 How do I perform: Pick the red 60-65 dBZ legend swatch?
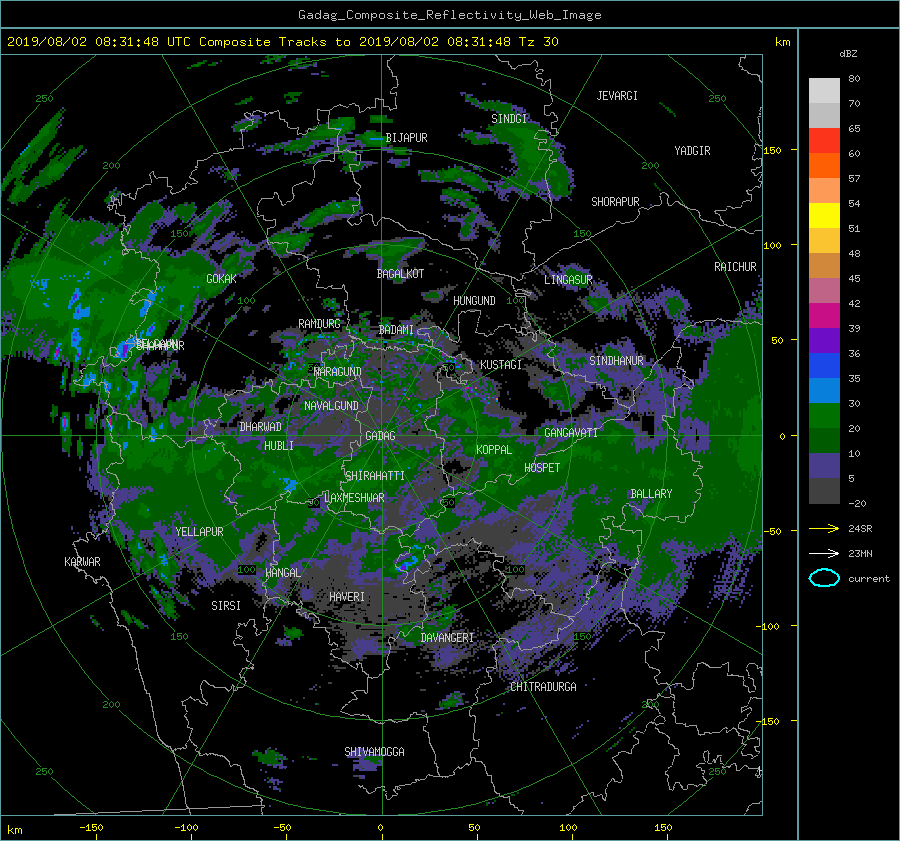[824, 141]
